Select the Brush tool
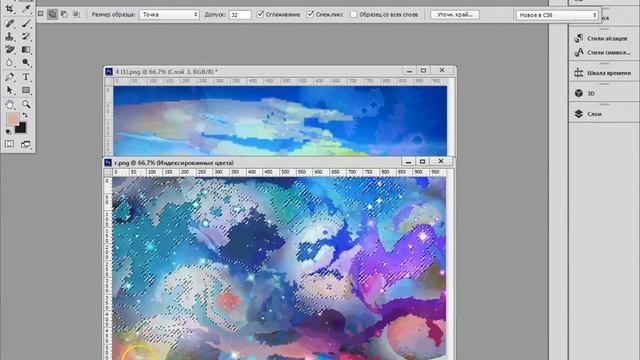 tap(26, 23)
